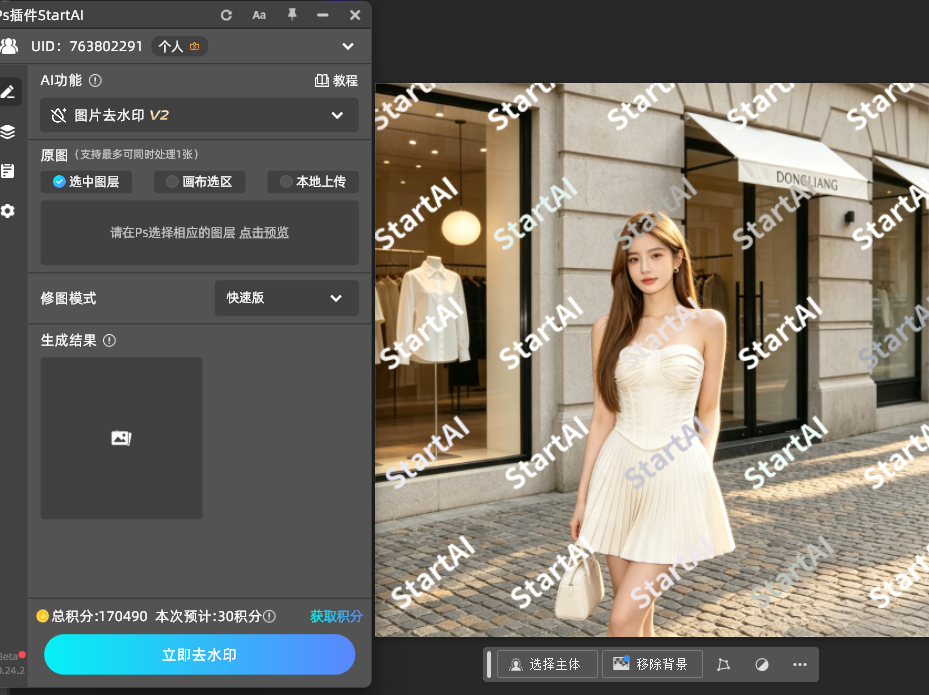This screenshot has height=695, width=929.
Task: Open the three-dot more options menu
Action: click(x=800, y=664)
